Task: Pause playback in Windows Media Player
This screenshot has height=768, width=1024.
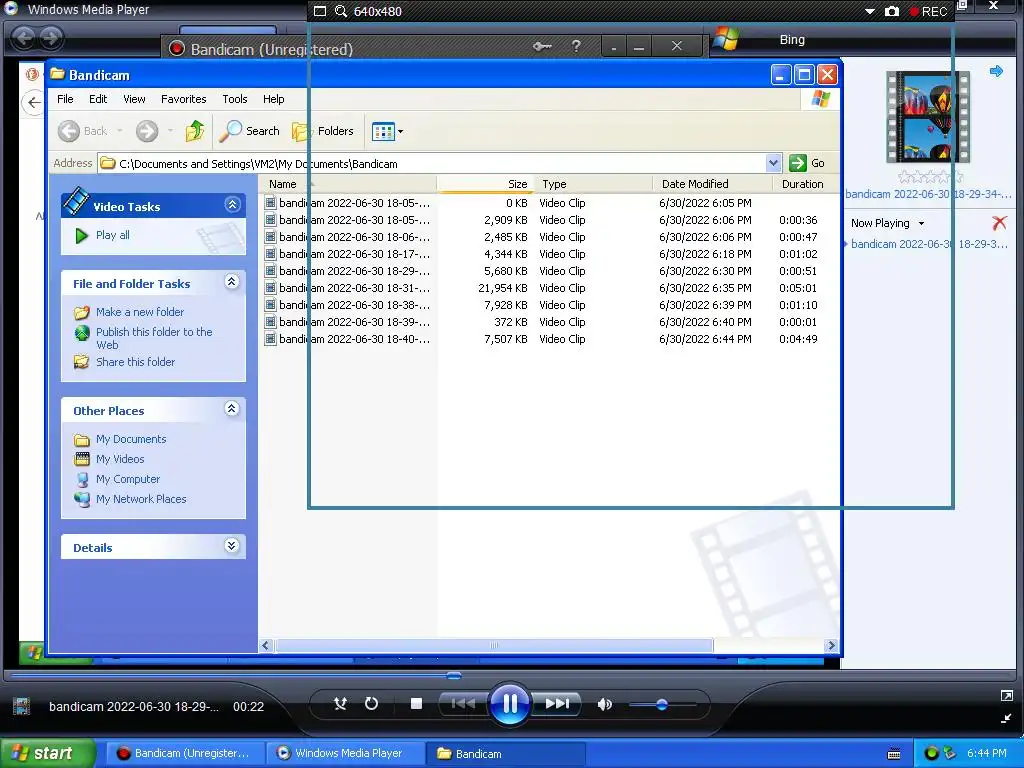Action: (x=509, y=704)
